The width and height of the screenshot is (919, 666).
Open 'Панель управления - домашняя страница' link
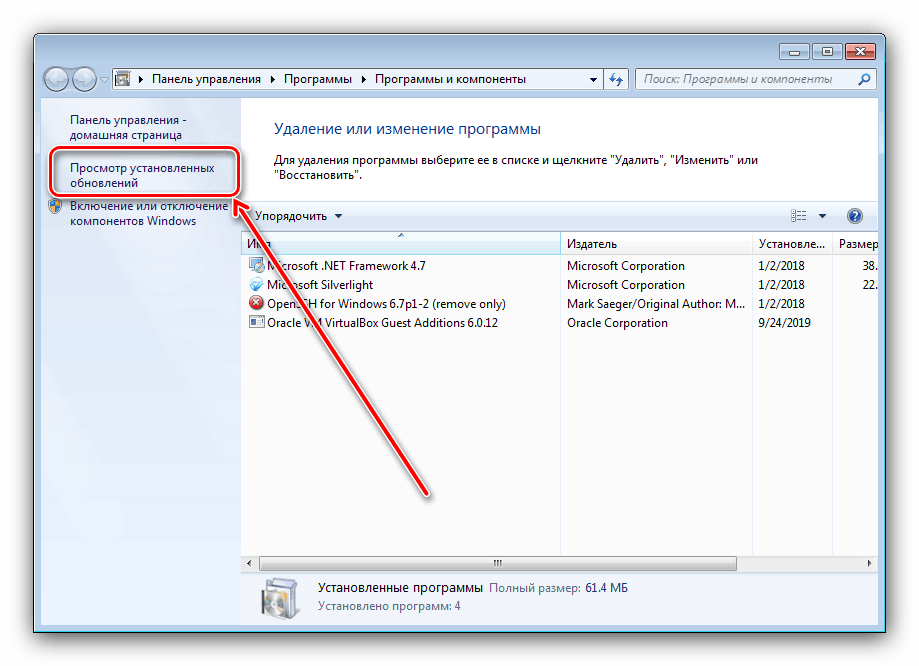(x=128, y=127)
